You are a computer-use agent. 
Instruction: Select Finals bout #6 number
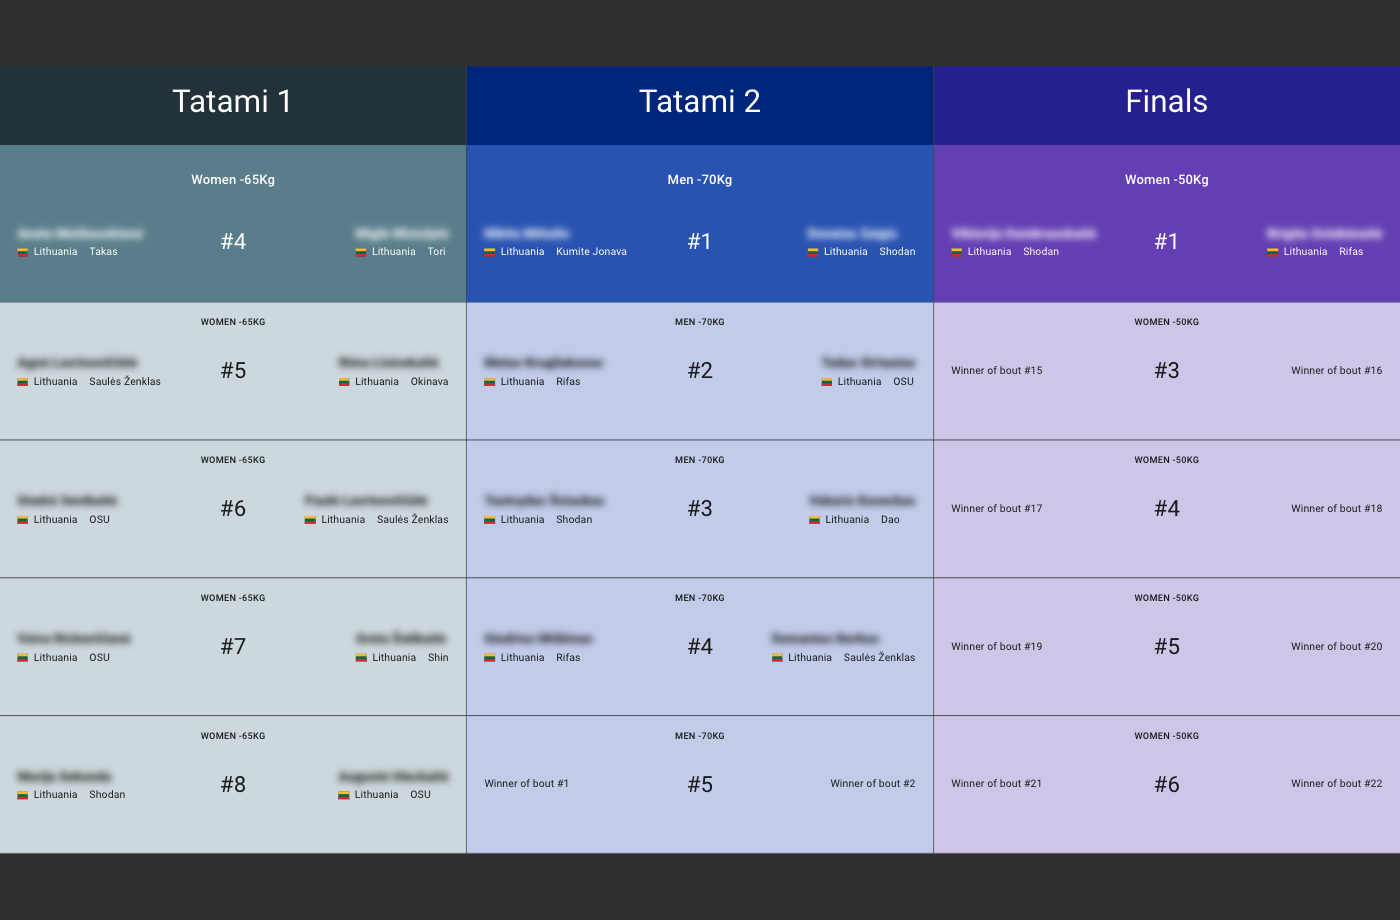click(1166, 785)
